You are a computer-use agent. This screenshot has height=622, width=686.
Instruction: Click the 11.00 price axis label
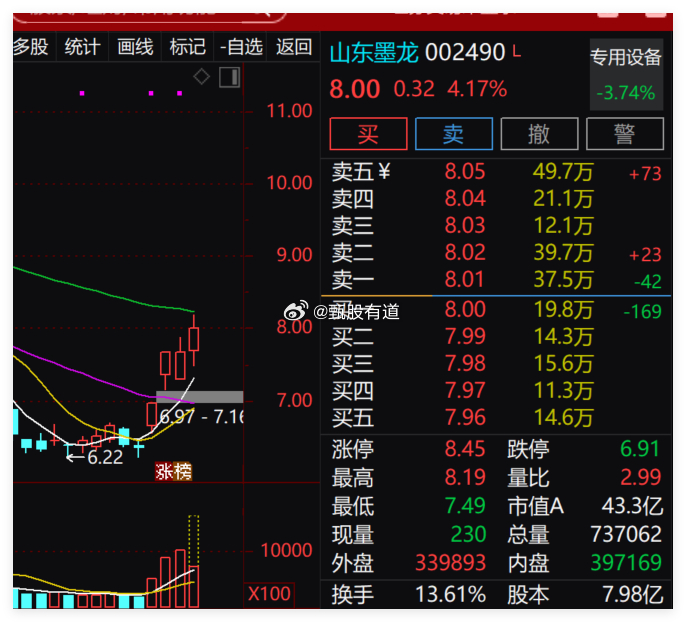tap(290, 111)
